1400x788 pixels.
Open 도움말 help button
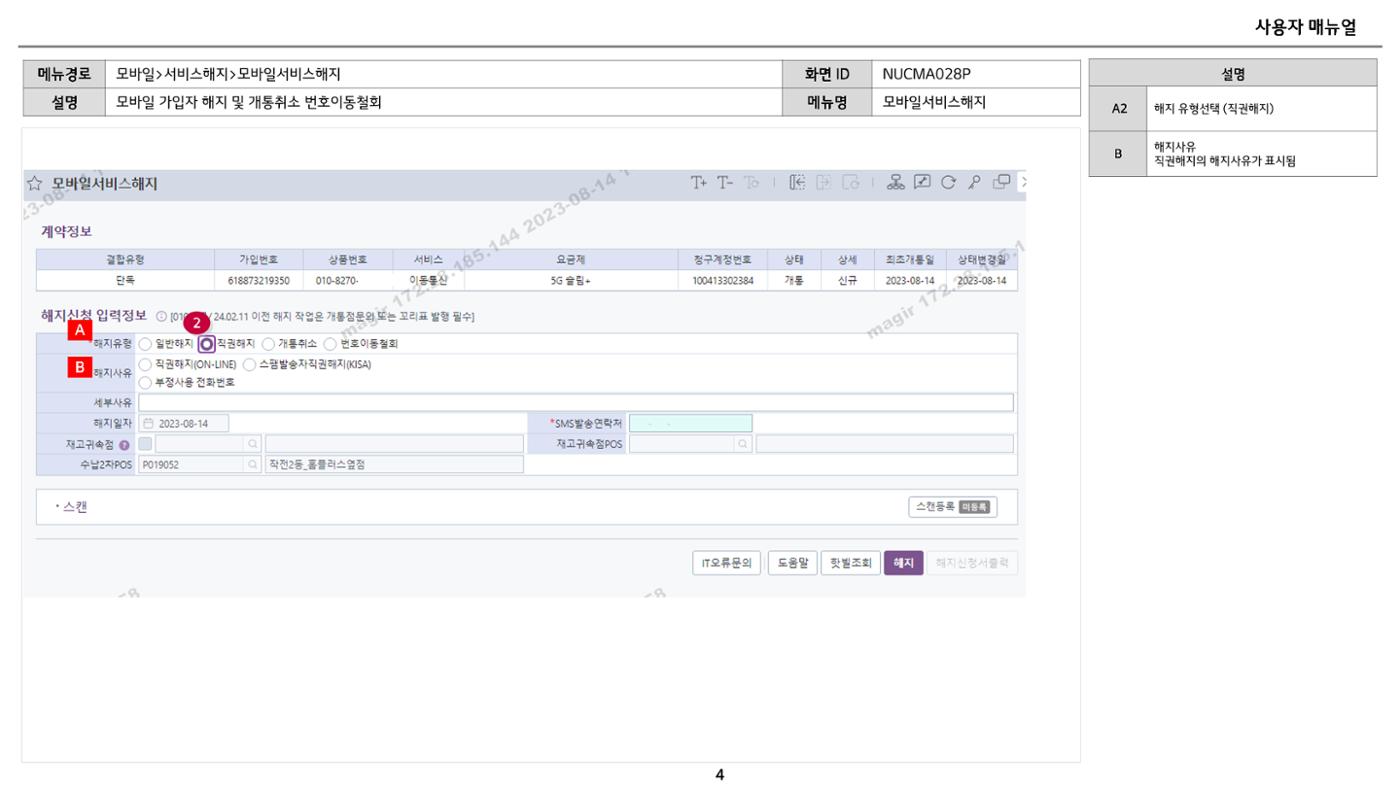[793, 563]
